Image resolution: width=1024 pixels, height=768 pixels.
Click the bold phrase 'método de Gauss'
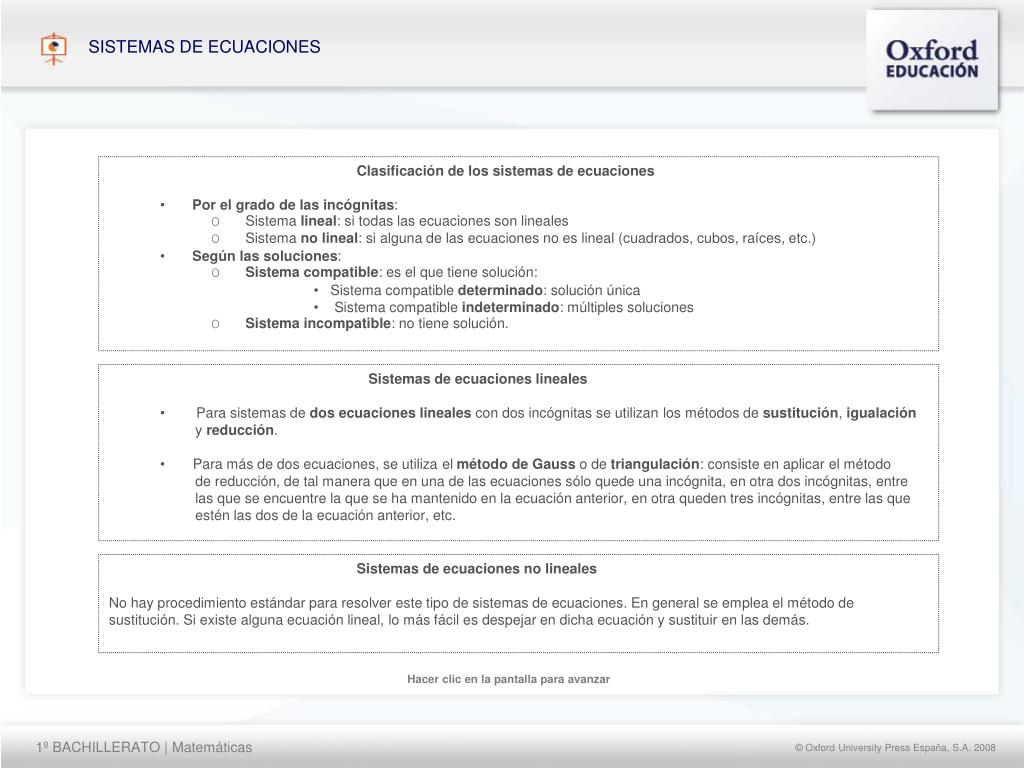click(516, 464)
